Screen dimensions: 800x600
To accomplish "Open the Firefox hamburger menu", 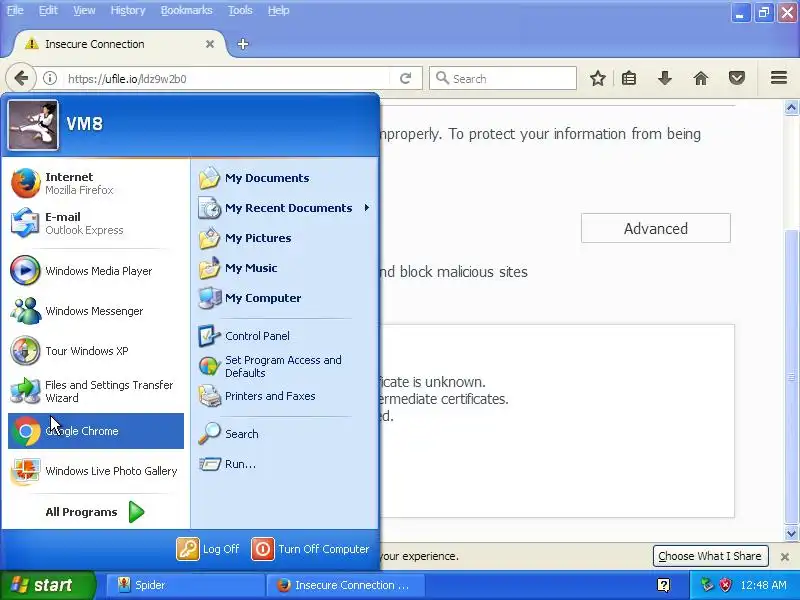I will coord(779,78).
